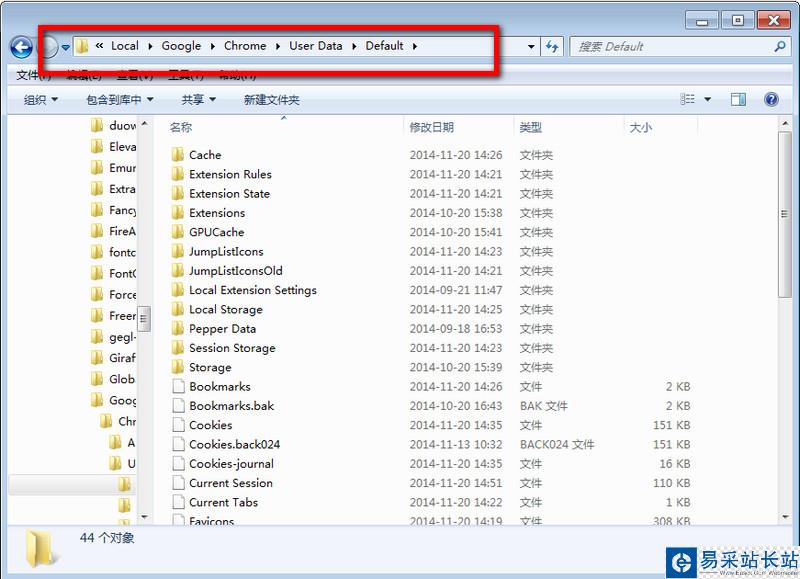Select the Local Extension Settings folder icon
The width and height of the screenshot is (800, 579).
click(x=178, y=290)
